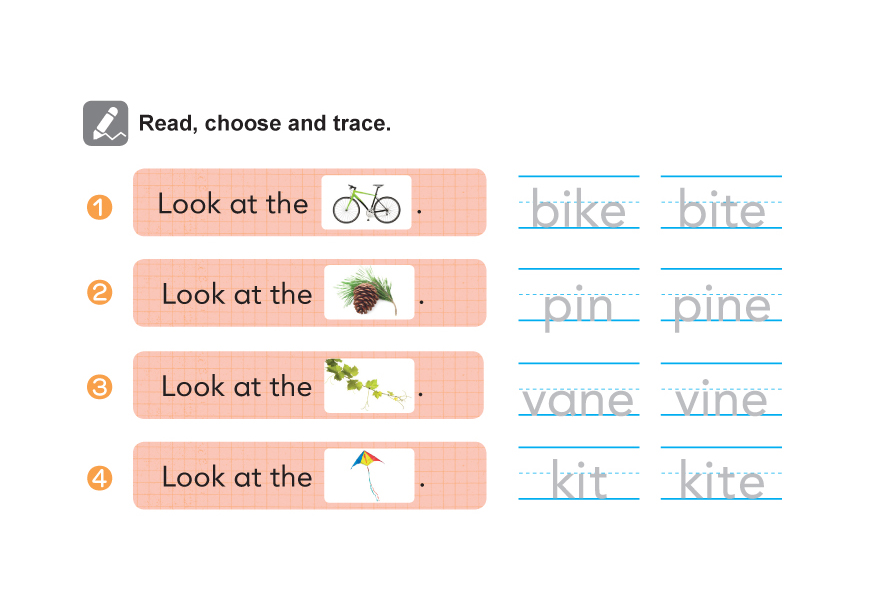Choose the word "bike"
The height and width of the screenshot is (612, 873).
[x=578, y=211]
